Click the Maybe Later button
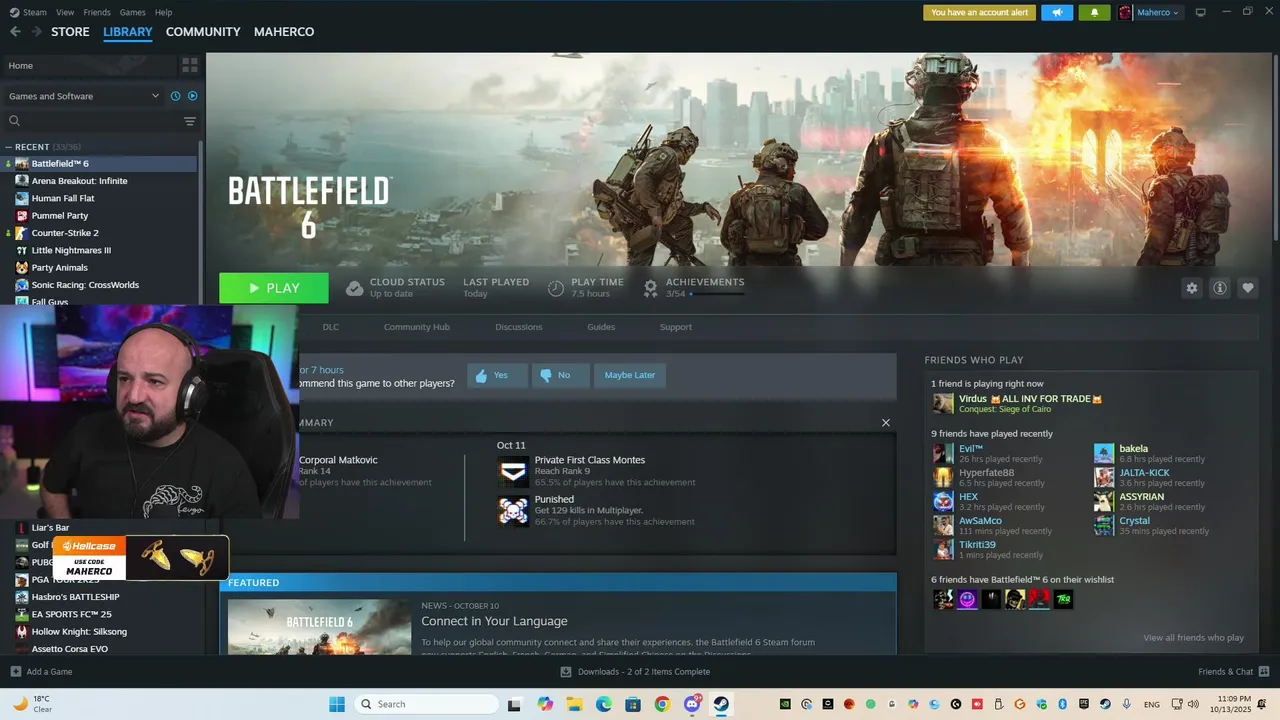This screenshot has height=720, width=1280. click(630, 375)
